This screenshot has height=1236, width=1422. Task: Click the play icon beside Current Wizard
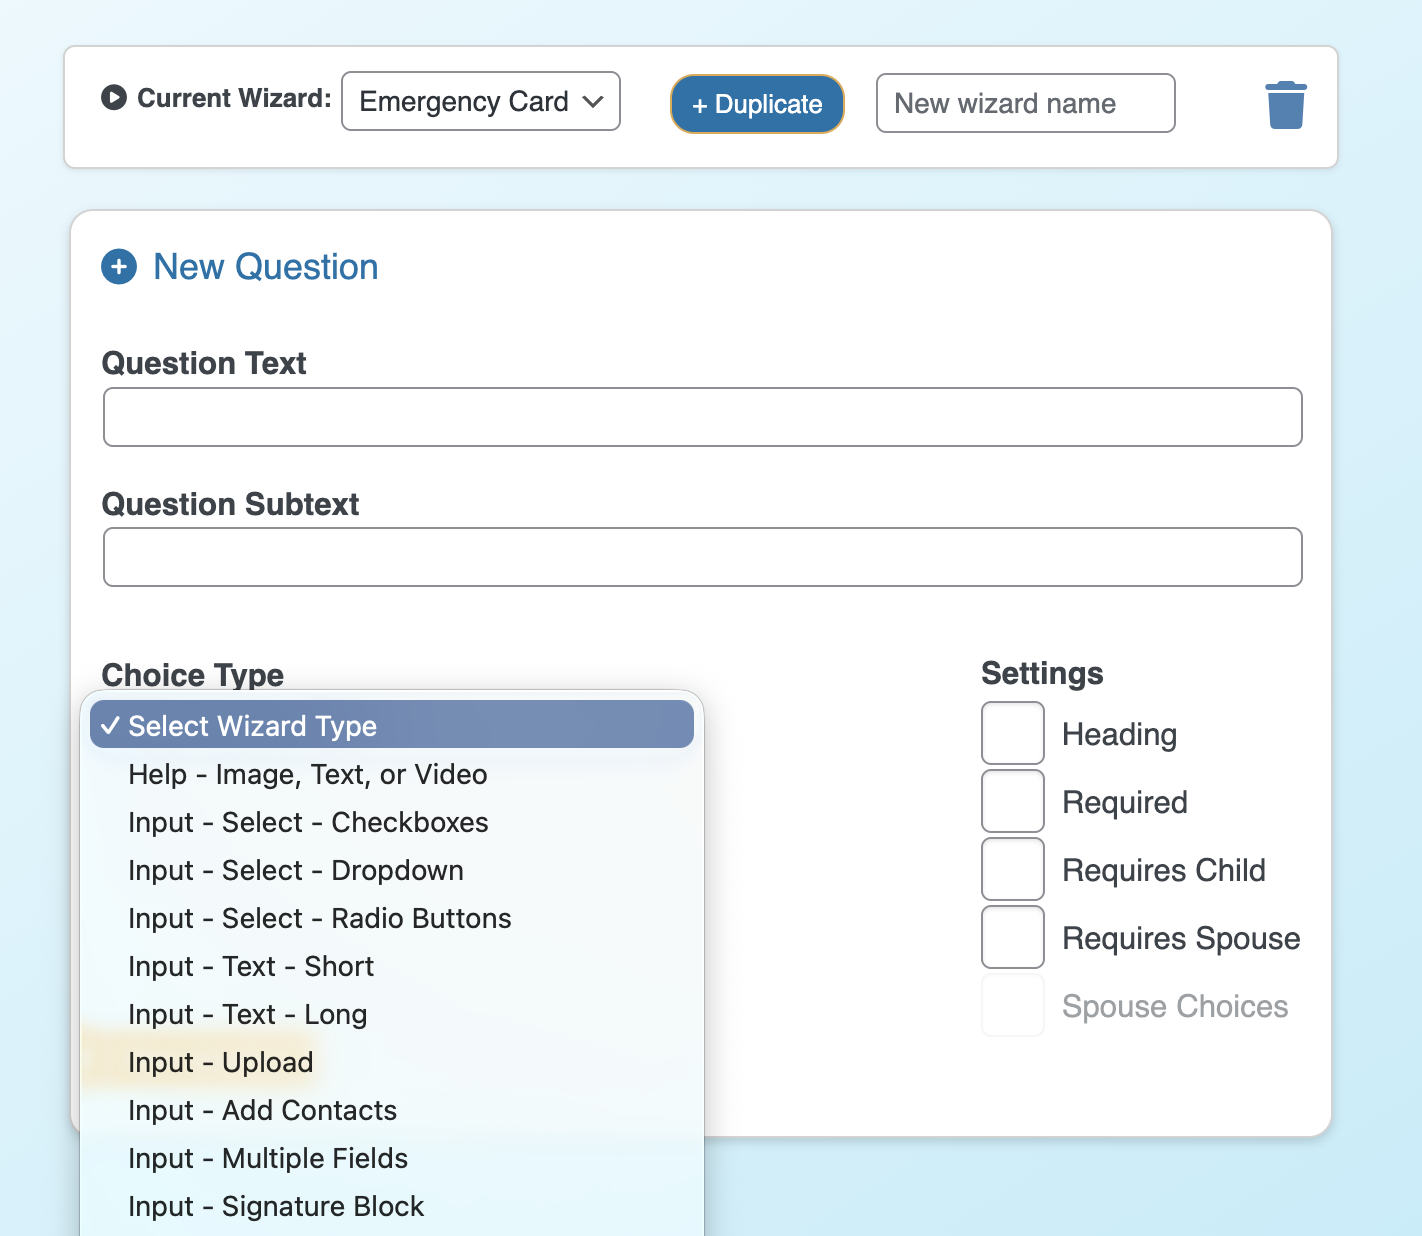point(114,98)
